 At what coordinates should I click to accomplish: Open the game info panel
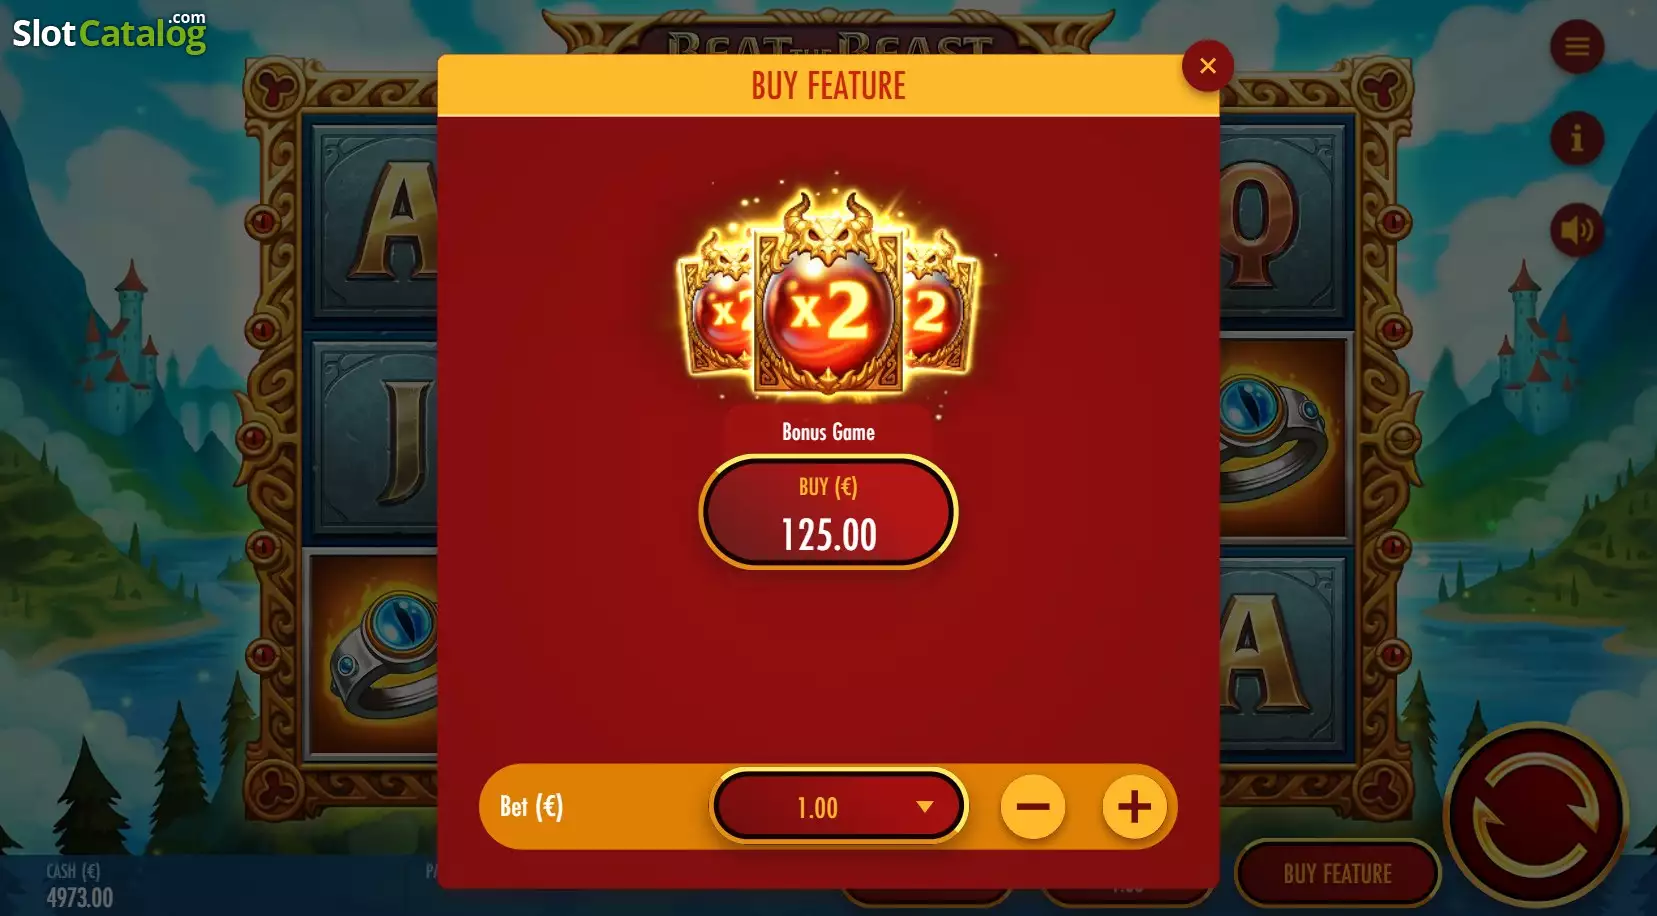pyautogui.click(x=1577, y=139)
